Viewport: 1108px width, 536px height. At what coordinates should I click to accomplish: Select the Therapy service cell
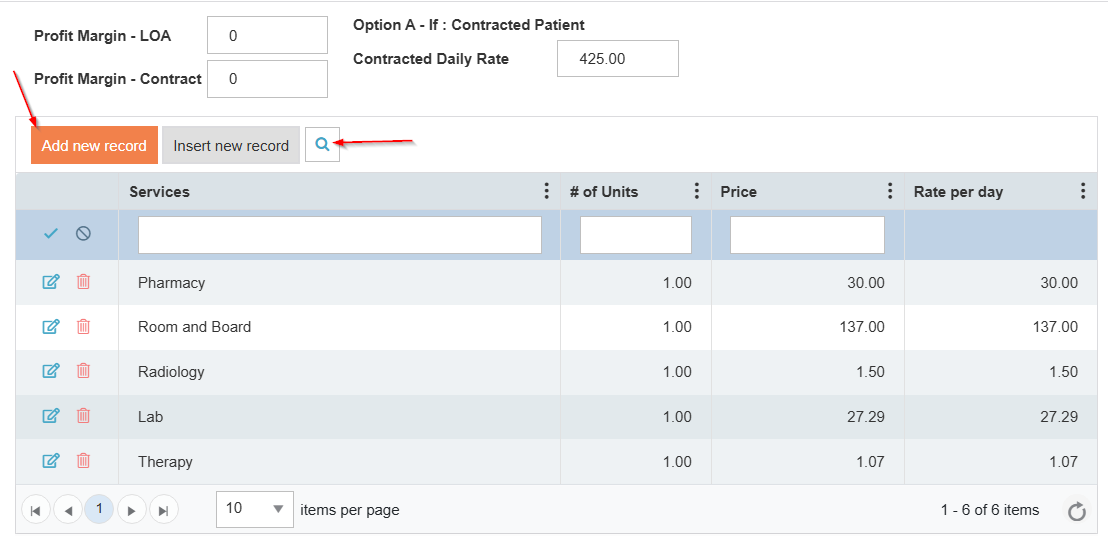coord(339,462)
